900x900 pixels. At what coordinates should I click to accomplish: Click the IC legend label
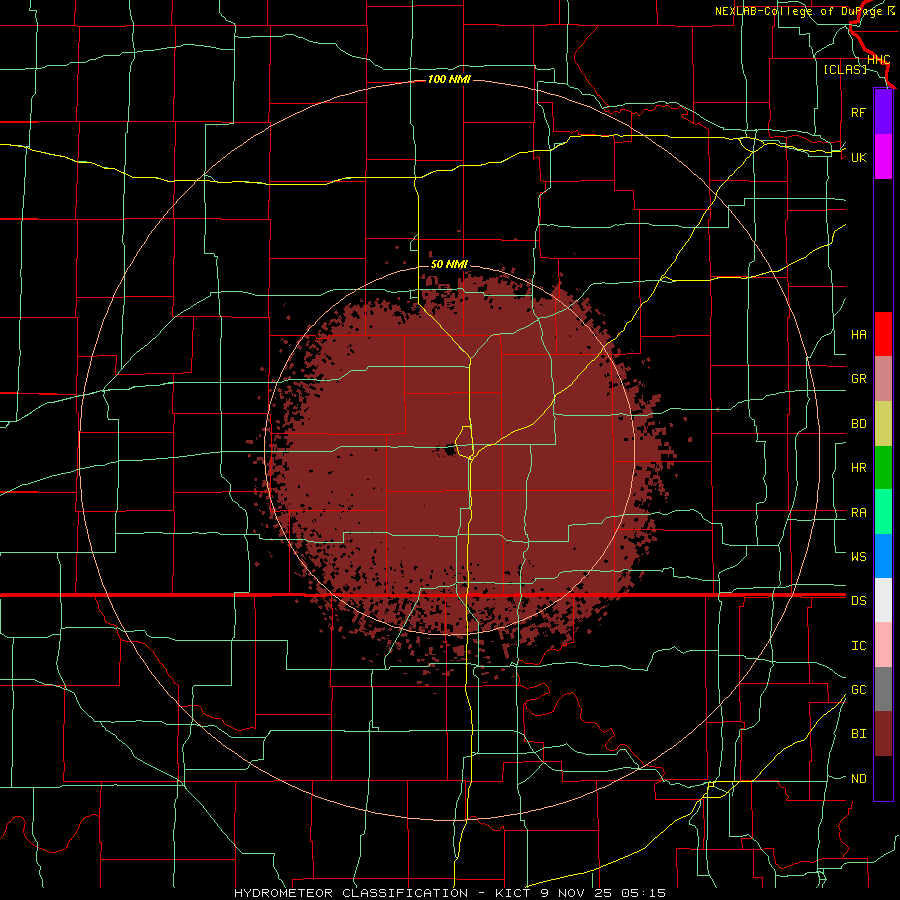(858, 646)
